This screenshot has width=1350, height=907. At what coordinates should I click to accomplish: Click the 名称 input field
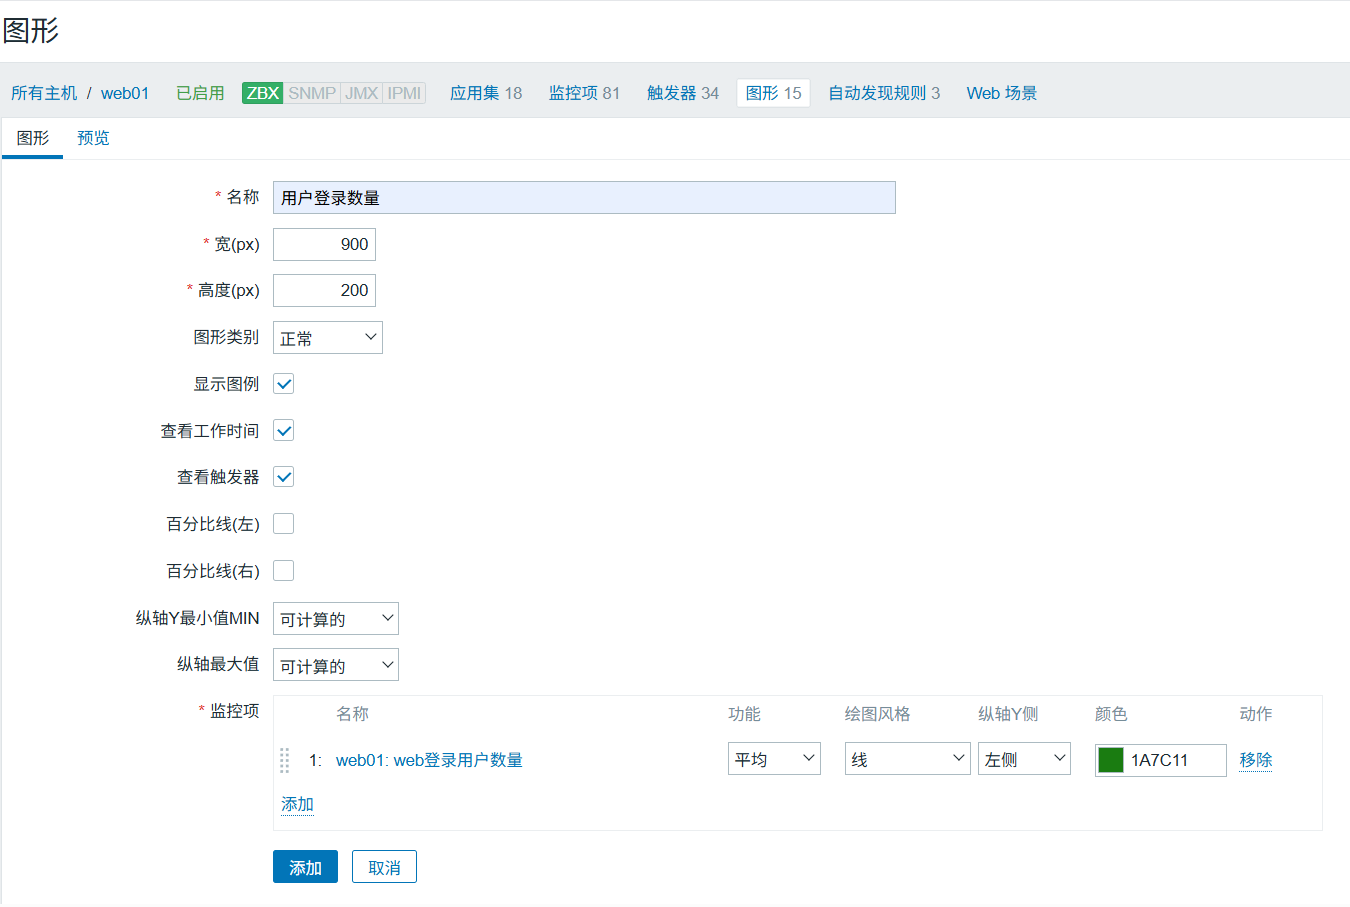point(584,198)
